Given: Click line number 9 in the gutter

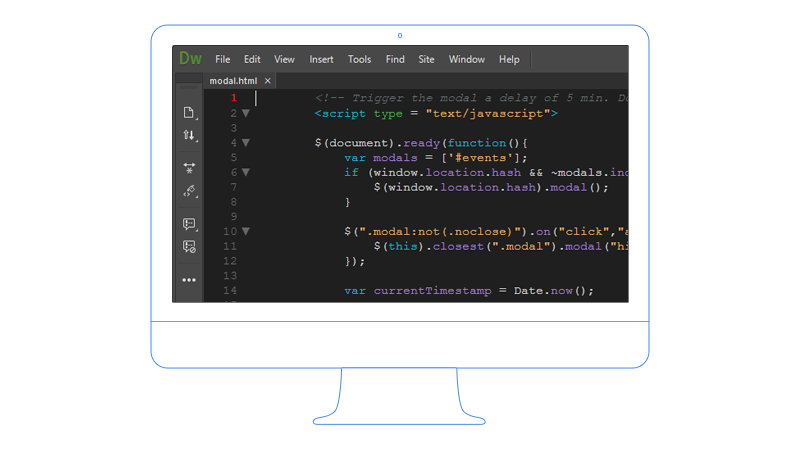Looking at the screenshot, I should (234, 217).
